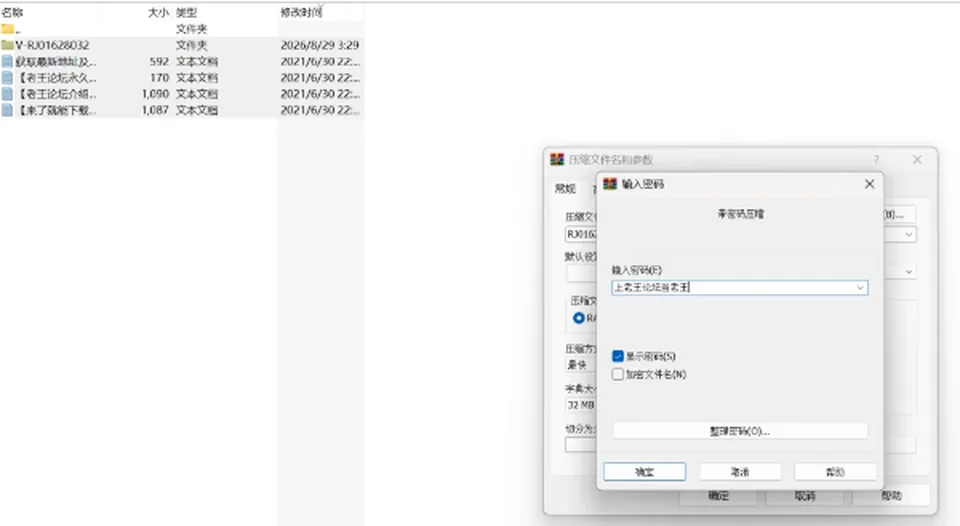
Task: Click the date 2026/8/29 3:29
Action: tap(320, 45)
